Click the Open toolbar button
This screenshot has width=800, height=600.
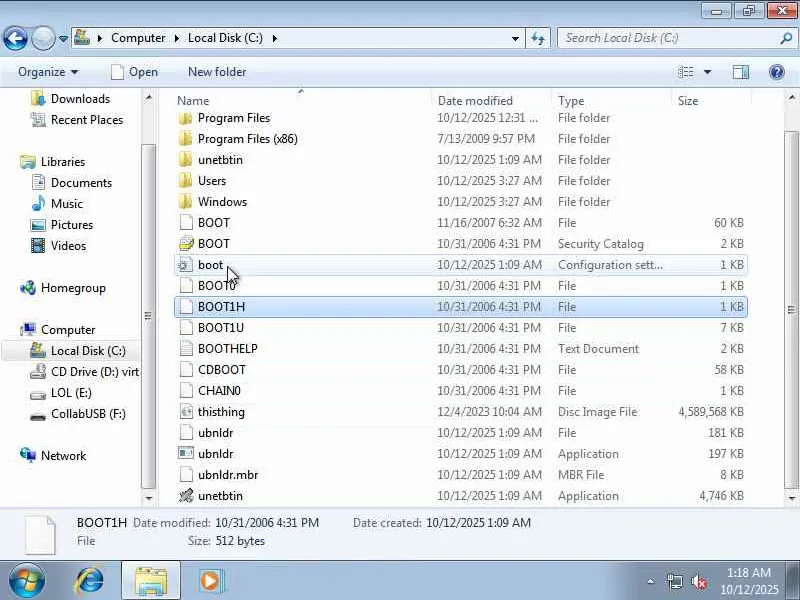point(135,72)
